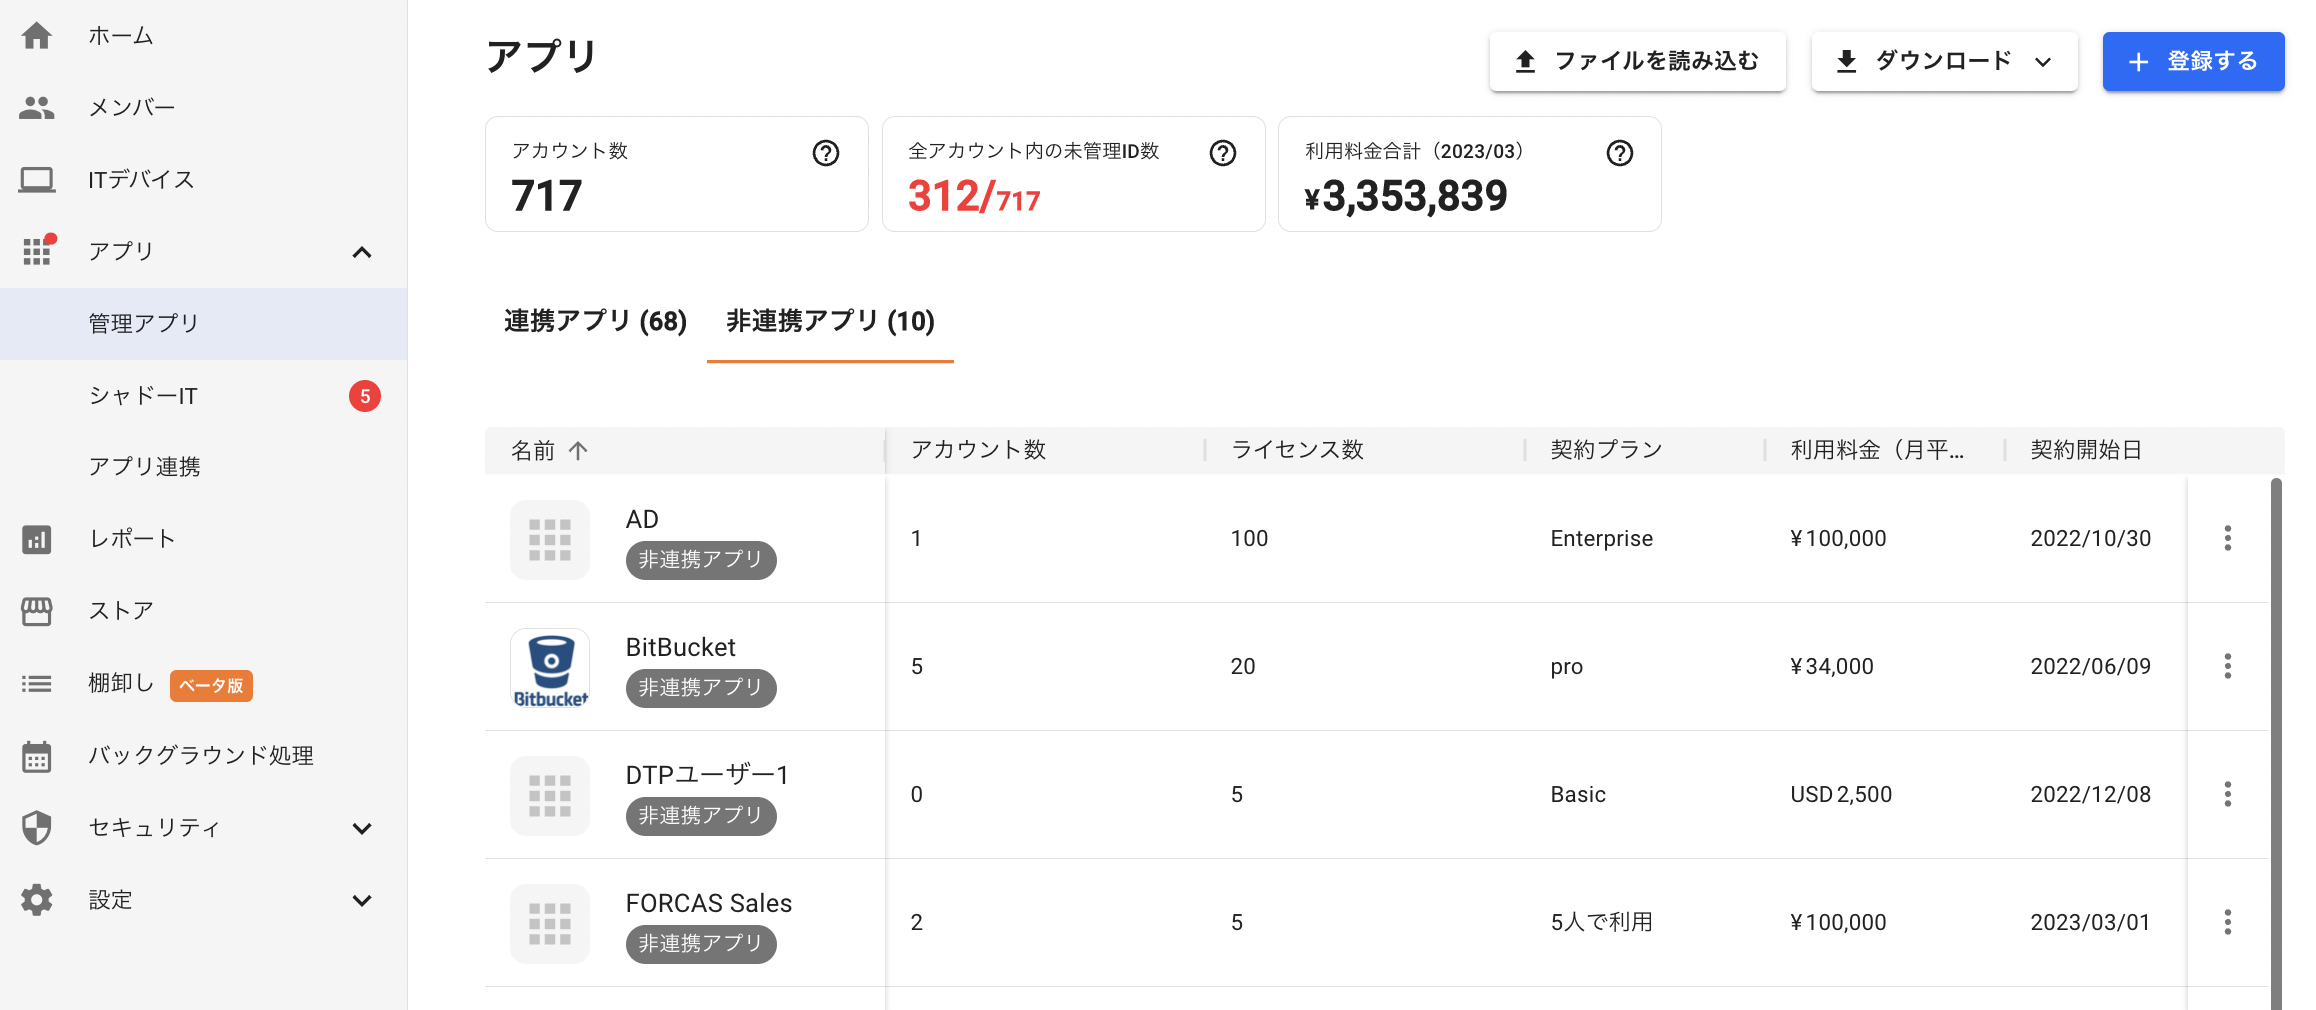The height and width of the screenshot is (1010, 2316).
Task: Open the Reports chart icon
Action: click(37, 540)
